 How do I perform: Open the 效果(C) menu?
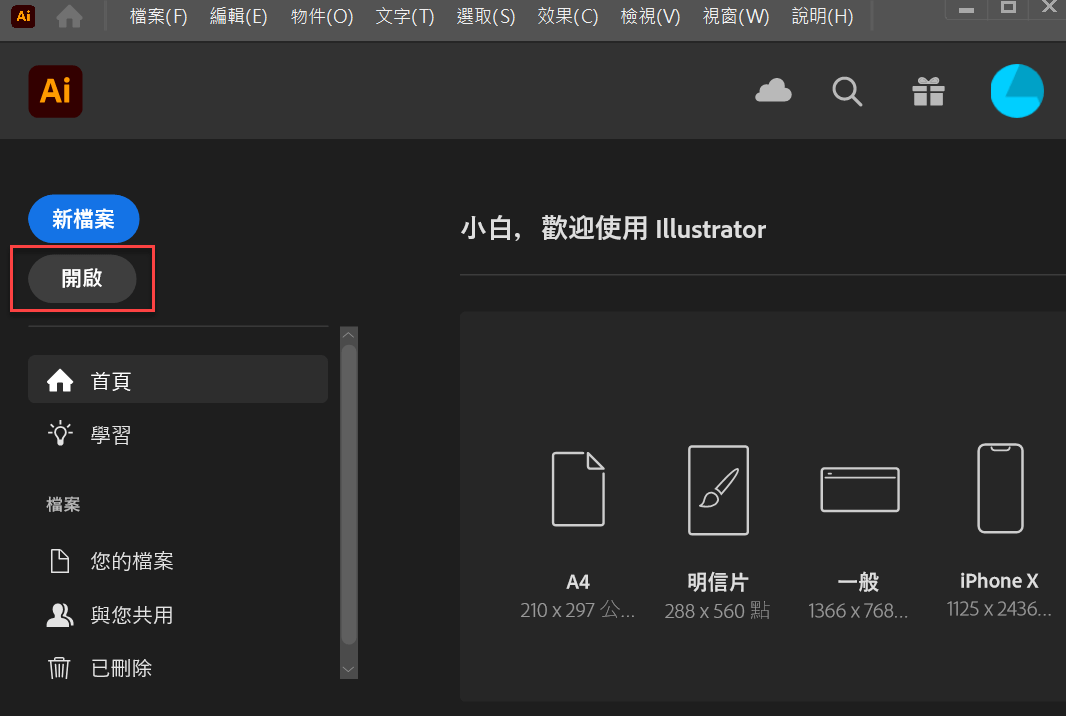(x=568, y=16)
